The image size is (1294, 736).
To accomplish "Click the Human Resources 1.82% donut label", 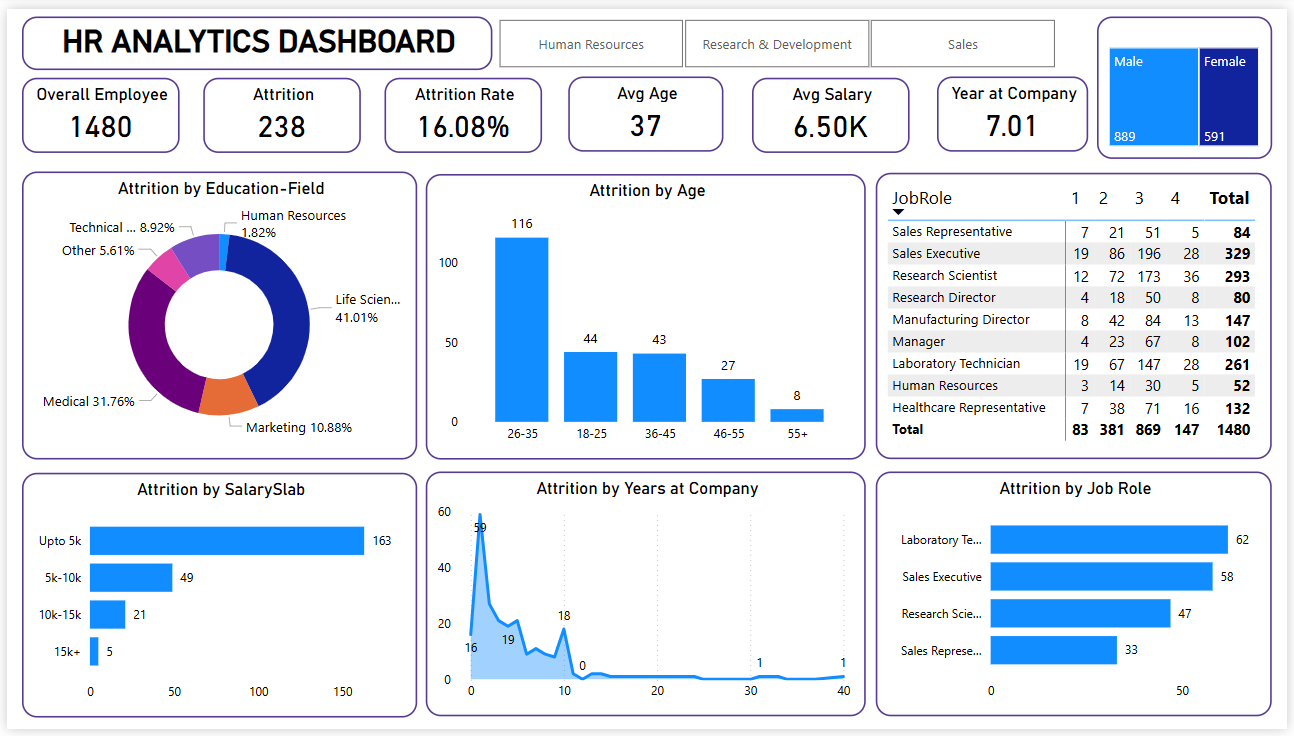I will [x=293, y=224].
